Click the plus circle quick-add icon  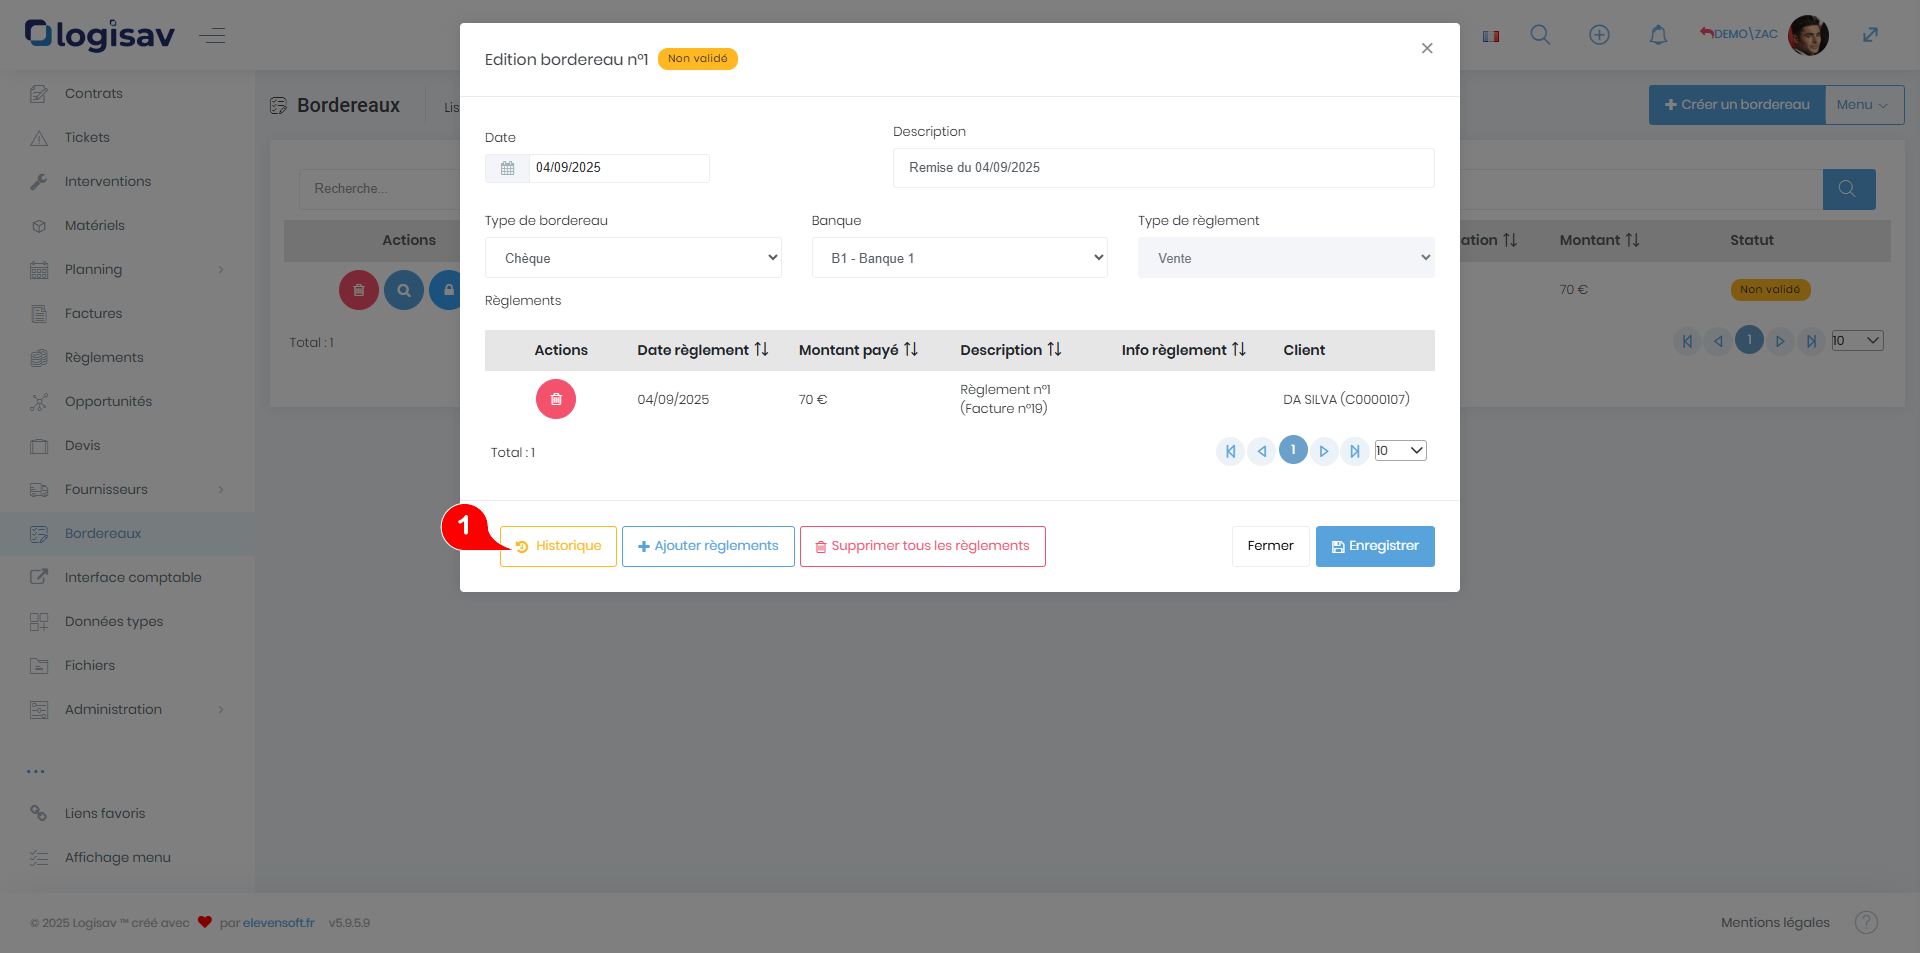click(x=1599, y=35)
